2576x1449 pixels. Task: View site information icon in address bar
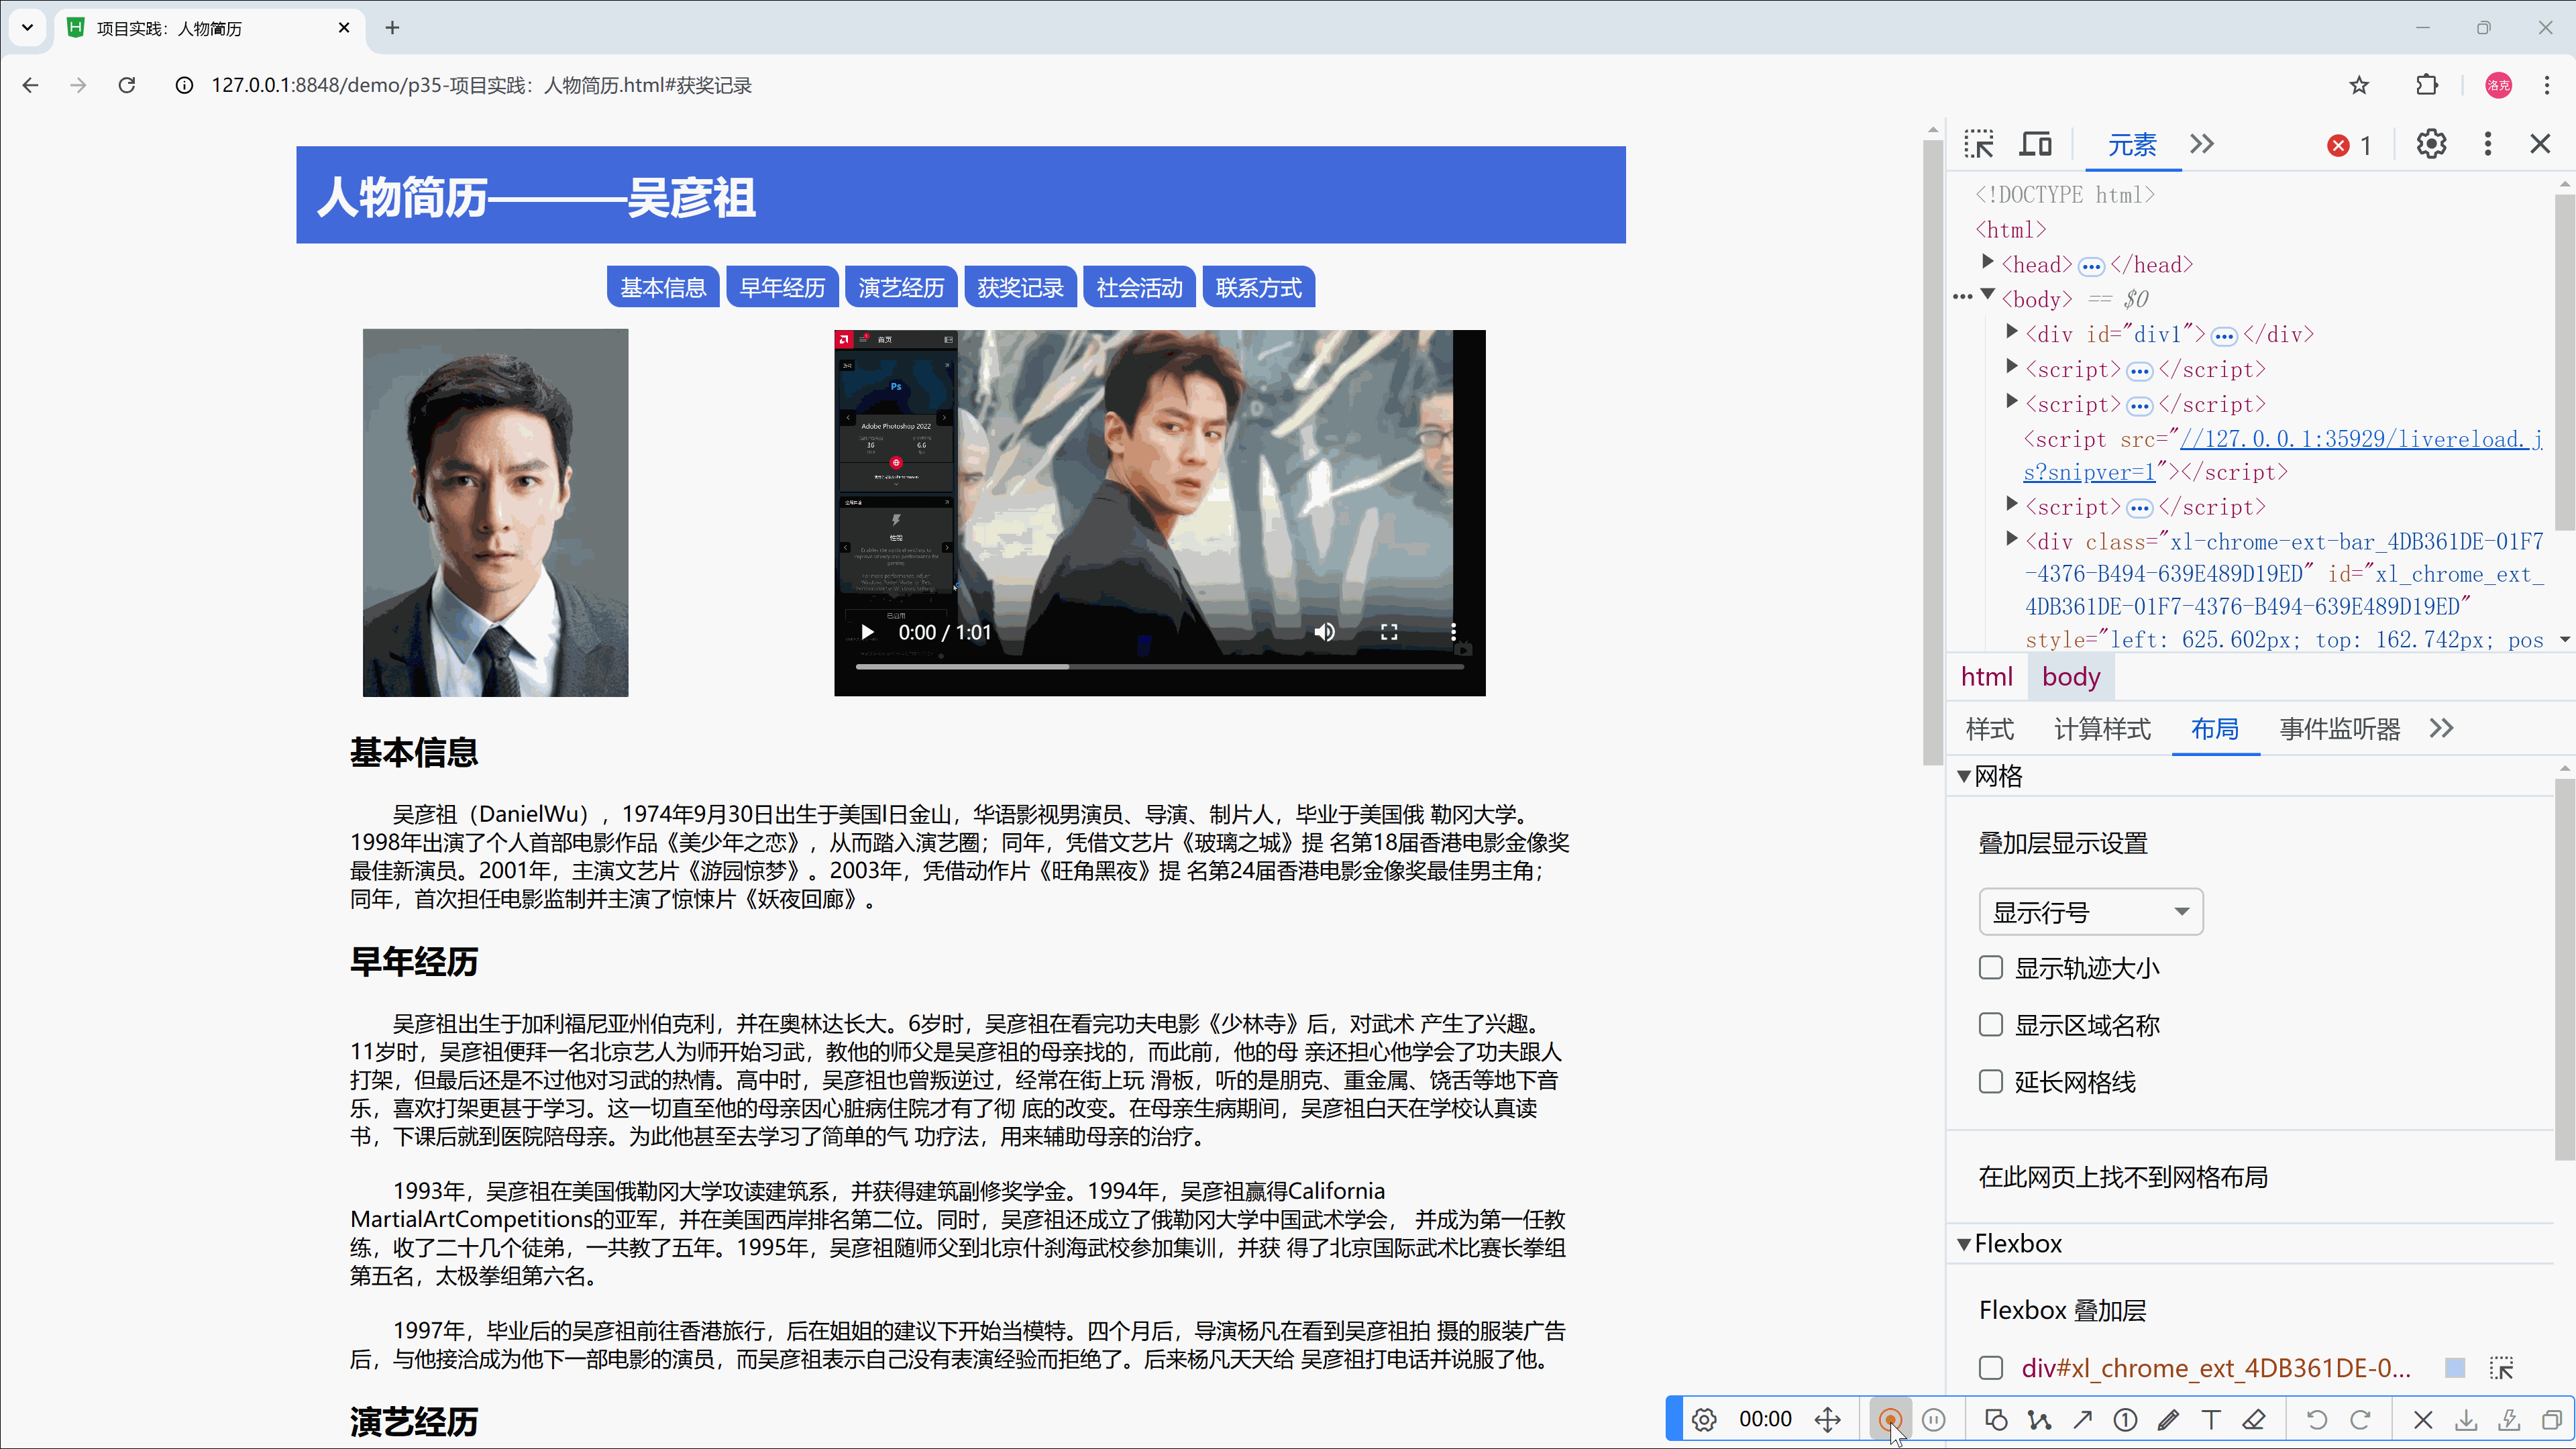click(184, 85)
